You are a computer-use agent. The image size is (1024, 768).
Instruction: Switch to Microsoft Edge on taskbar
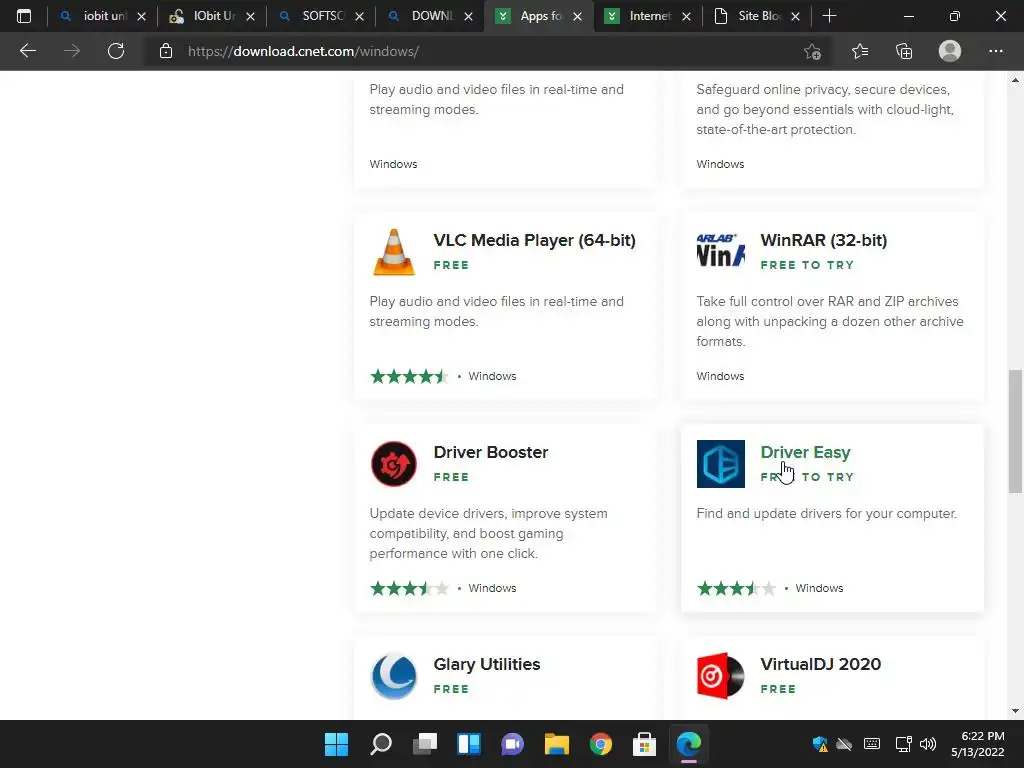688,744
